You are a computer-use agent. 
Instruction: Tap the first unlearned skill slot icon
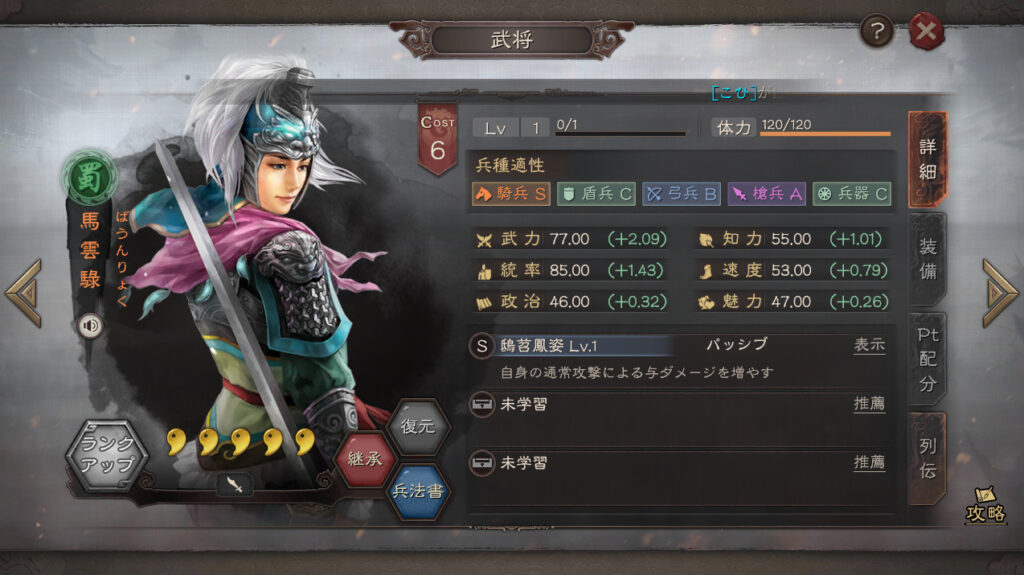point(482,404)
